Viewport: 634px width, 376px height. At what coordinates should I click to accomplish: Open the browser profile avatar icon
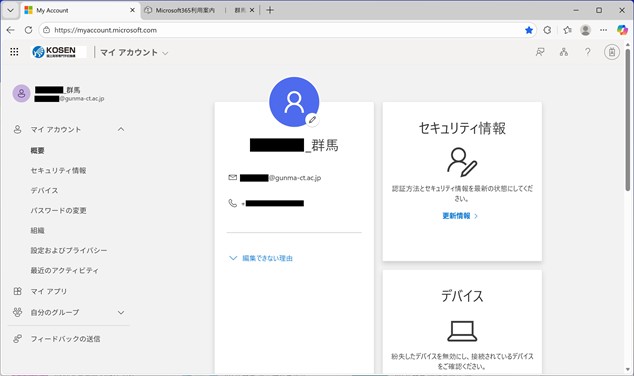point(585,30)
